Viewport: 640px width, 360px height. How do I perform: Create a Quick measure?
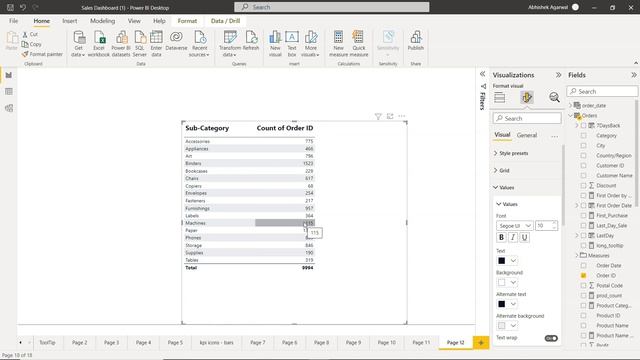click(x=359, y=44)
